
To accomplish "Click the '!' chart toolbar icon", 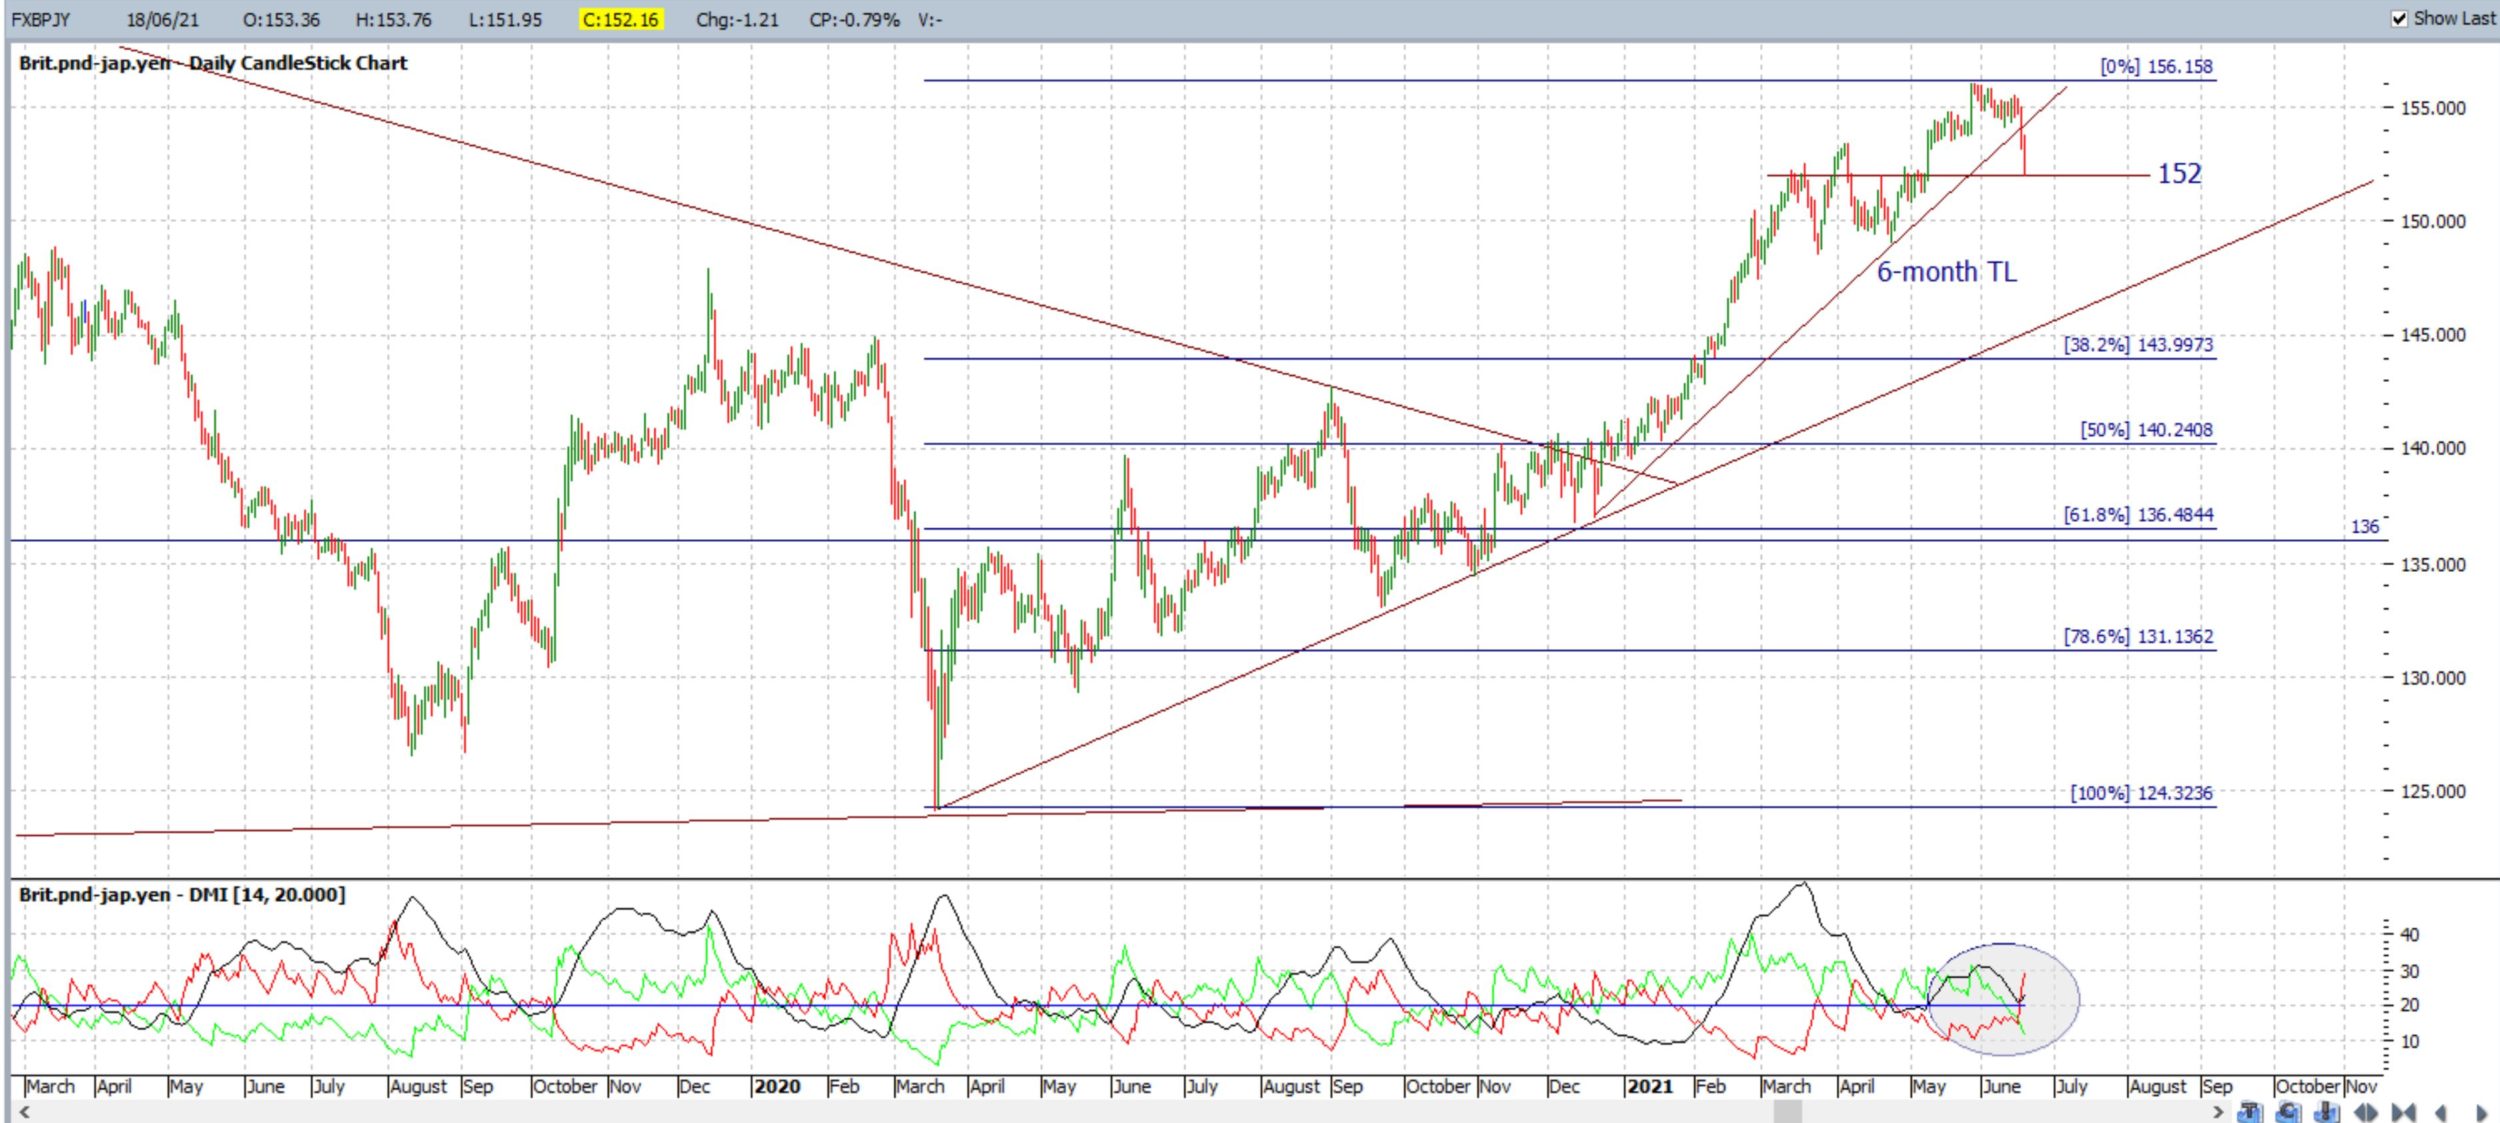I will tap(2326, 1112).
